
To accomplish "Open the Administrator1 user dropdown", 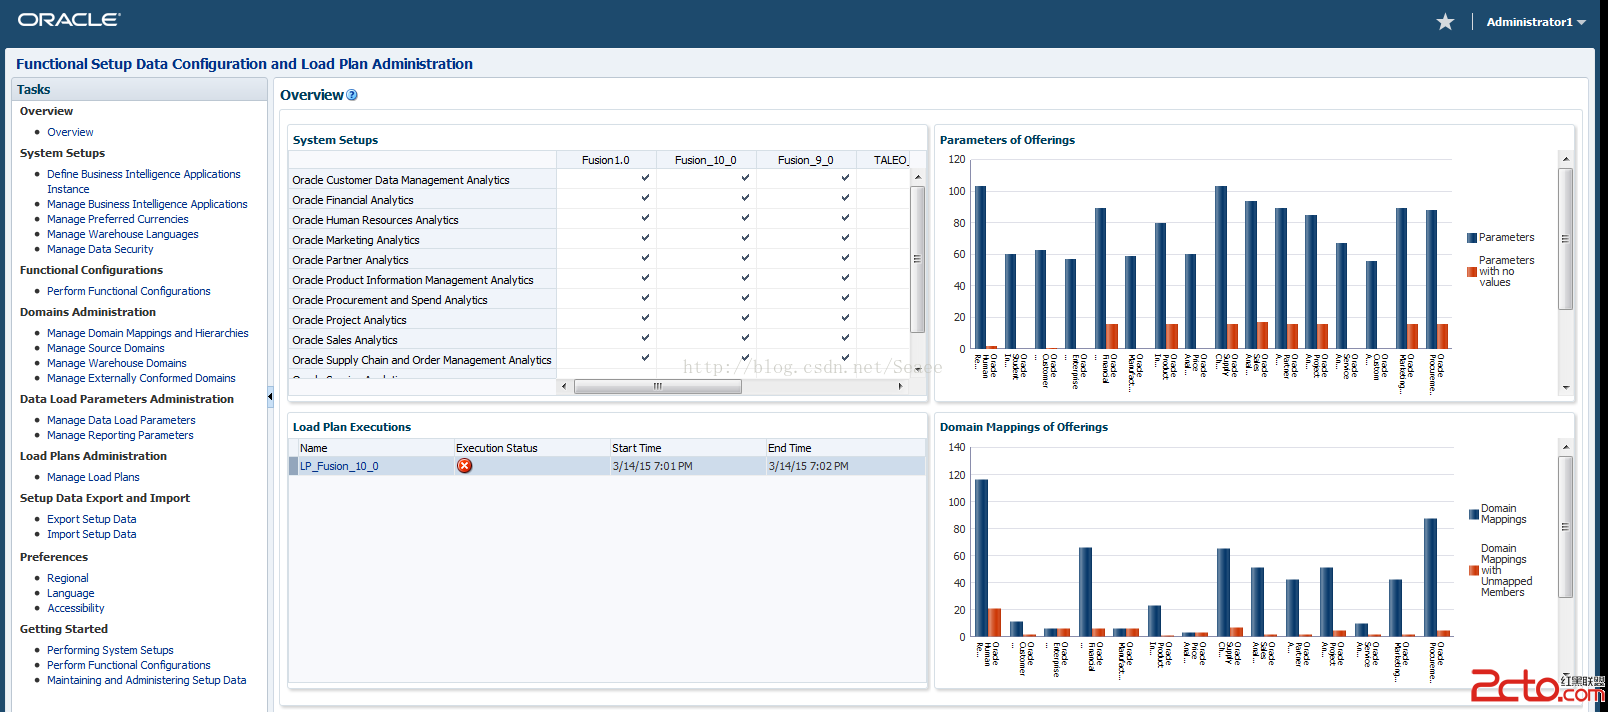I will click(1536, 22).
